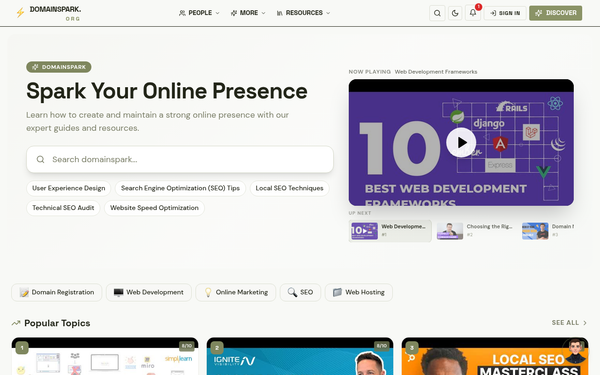Click the avatar chat assistant icon
The image size is (600, 375).
pyautogui.click(x=576, y=351)
